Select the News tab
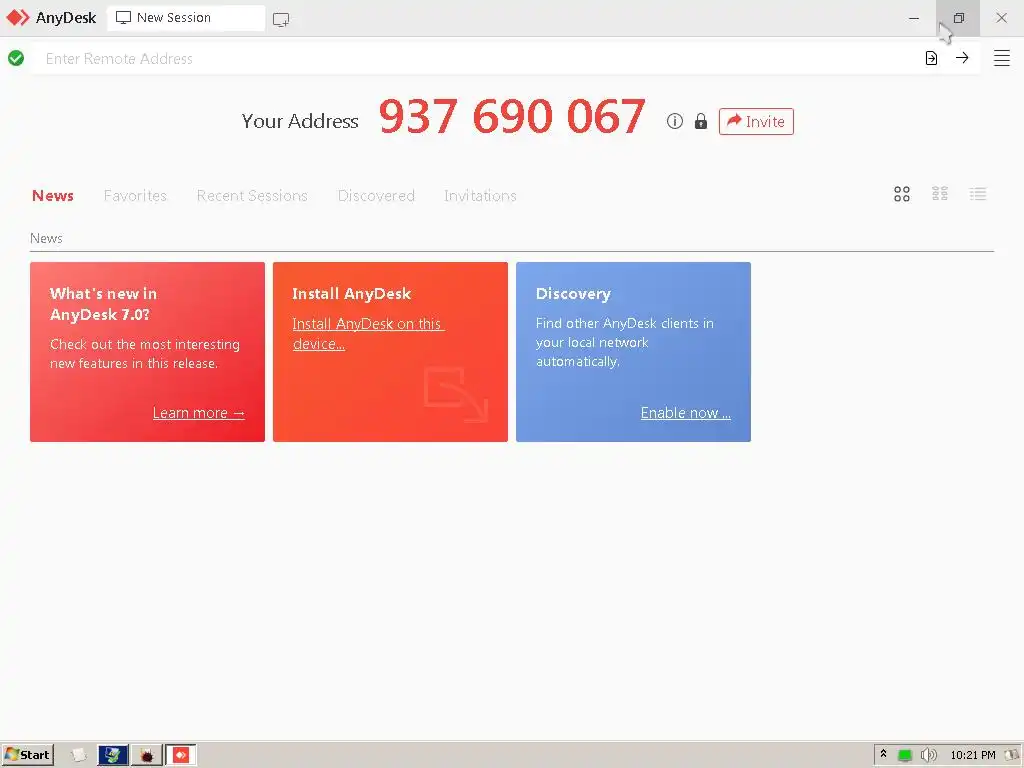Image resolution: width=1024 pixels, height=768 pixels. point(53,195)
